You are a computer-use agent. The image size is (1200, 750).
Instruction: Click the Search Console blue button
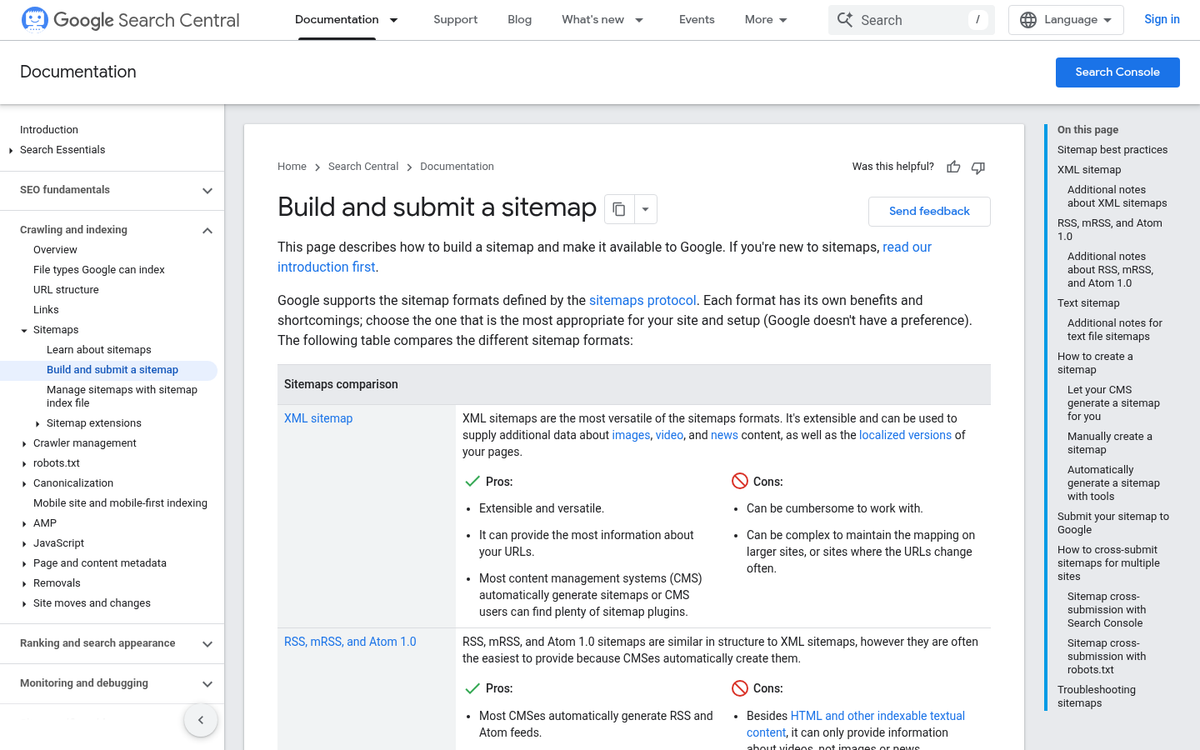point(1117,71)
